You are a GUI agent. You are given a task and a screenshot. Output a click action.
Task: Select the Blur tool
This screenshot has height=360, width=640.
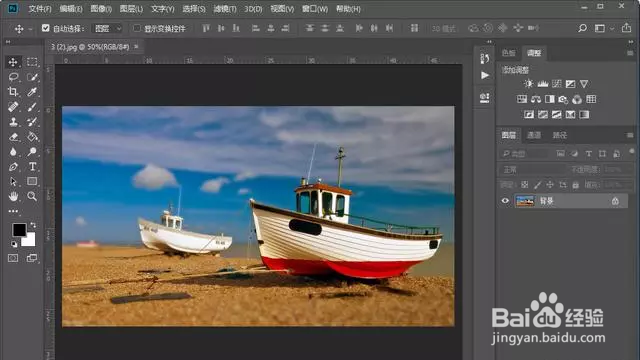click(x=13, y=152)
